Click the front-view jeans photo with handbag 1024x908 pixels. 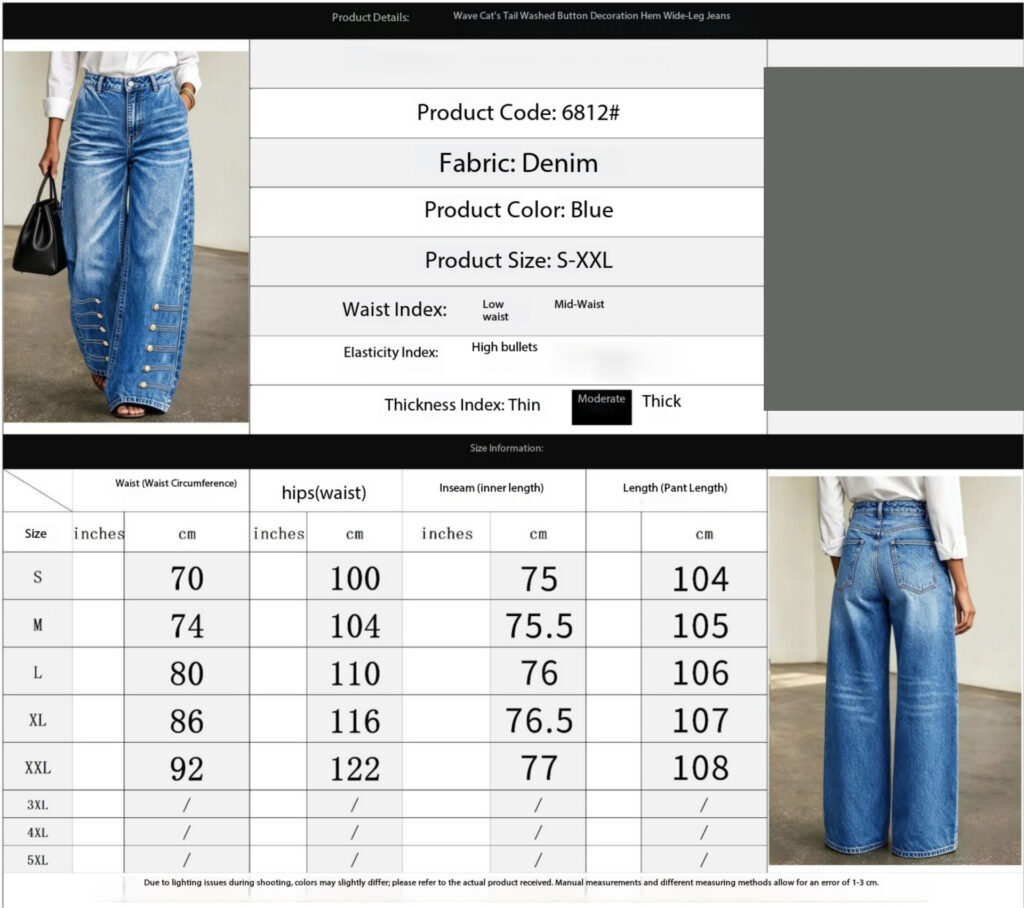(x=126, y=236)
